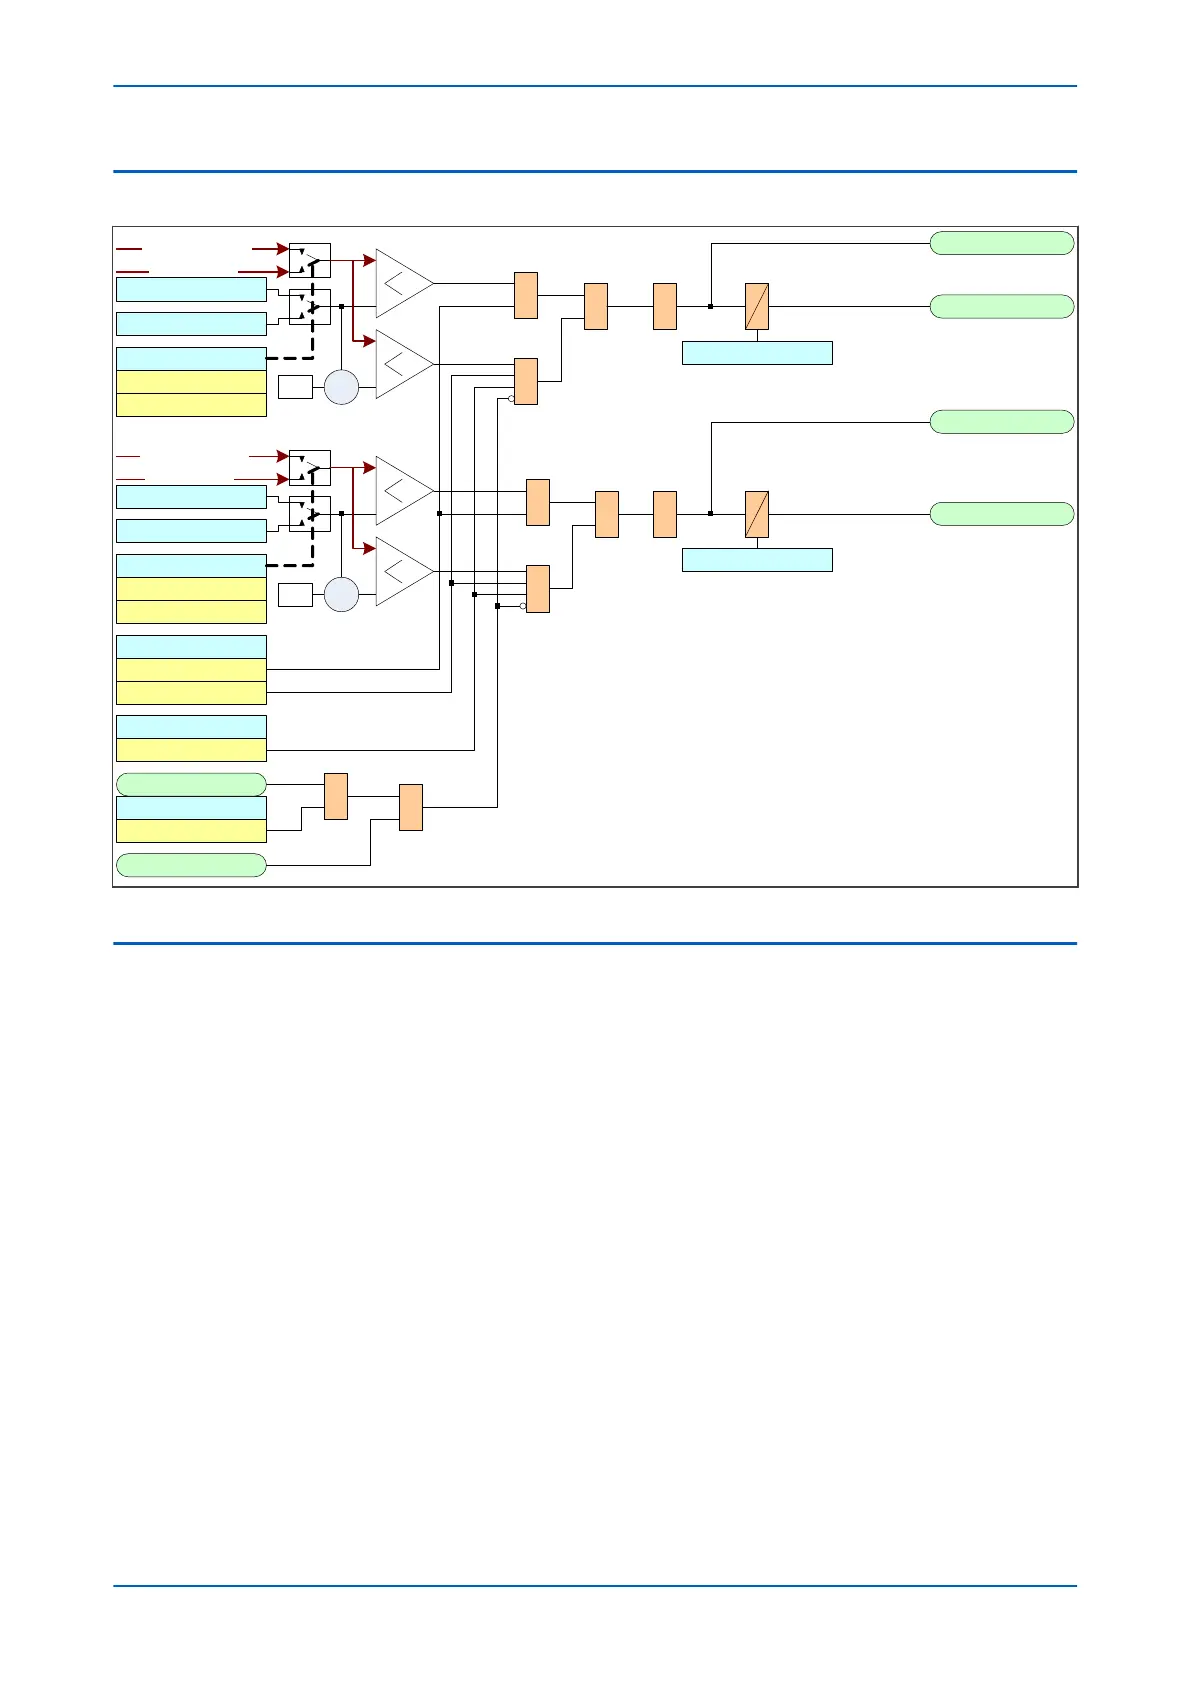
Task: Click the bottommost less-than comparator triangle
Action: pyautogui.click(x=404, y=571)
